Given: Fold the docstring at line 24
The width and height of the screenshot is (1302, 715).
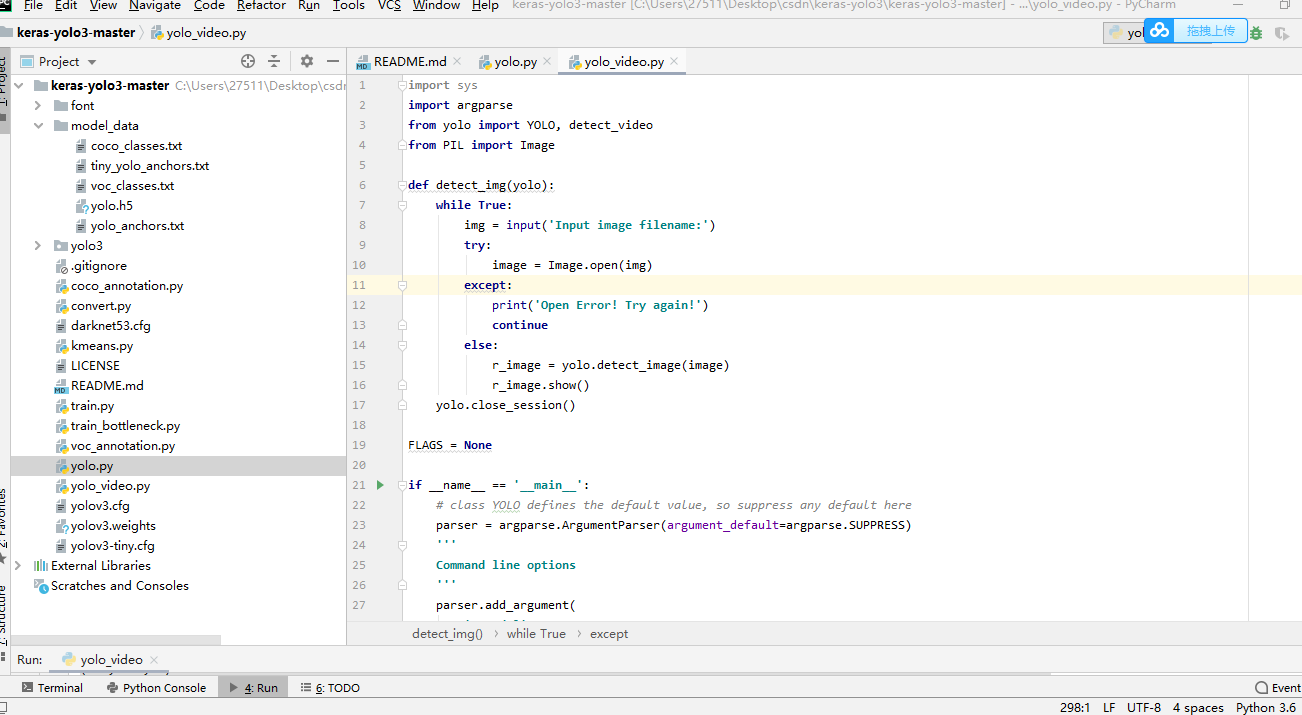Looking at the screenshot, I should point(402,545).
